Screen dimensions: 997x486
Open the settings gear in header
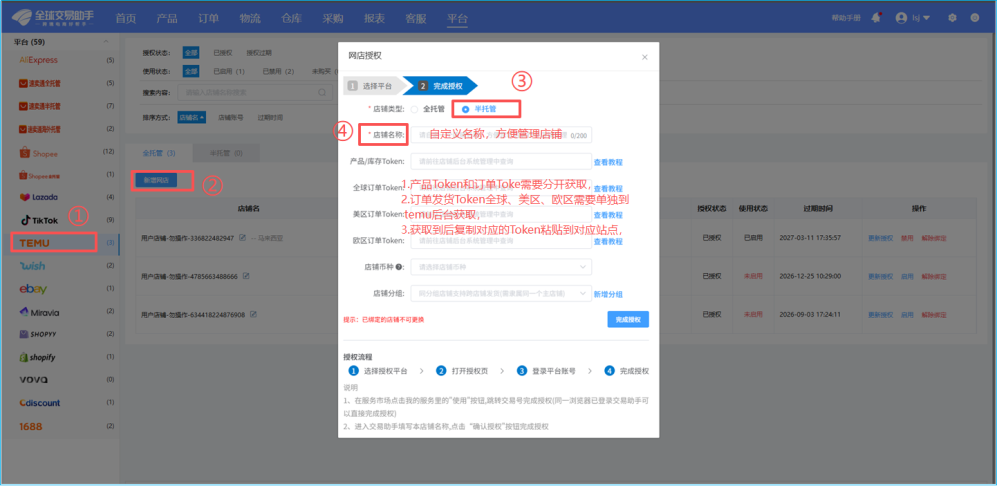click(952, 18)
